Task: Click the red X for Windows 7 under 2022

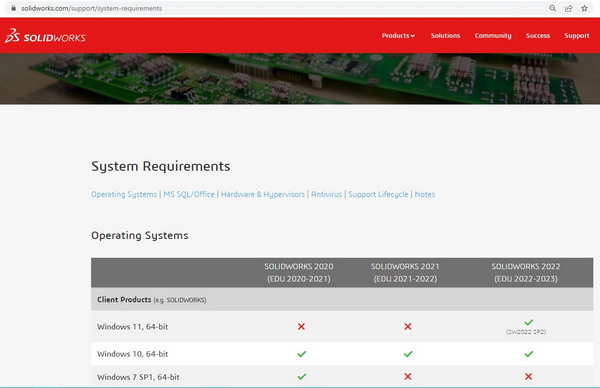Action: [x=528, y=377]
